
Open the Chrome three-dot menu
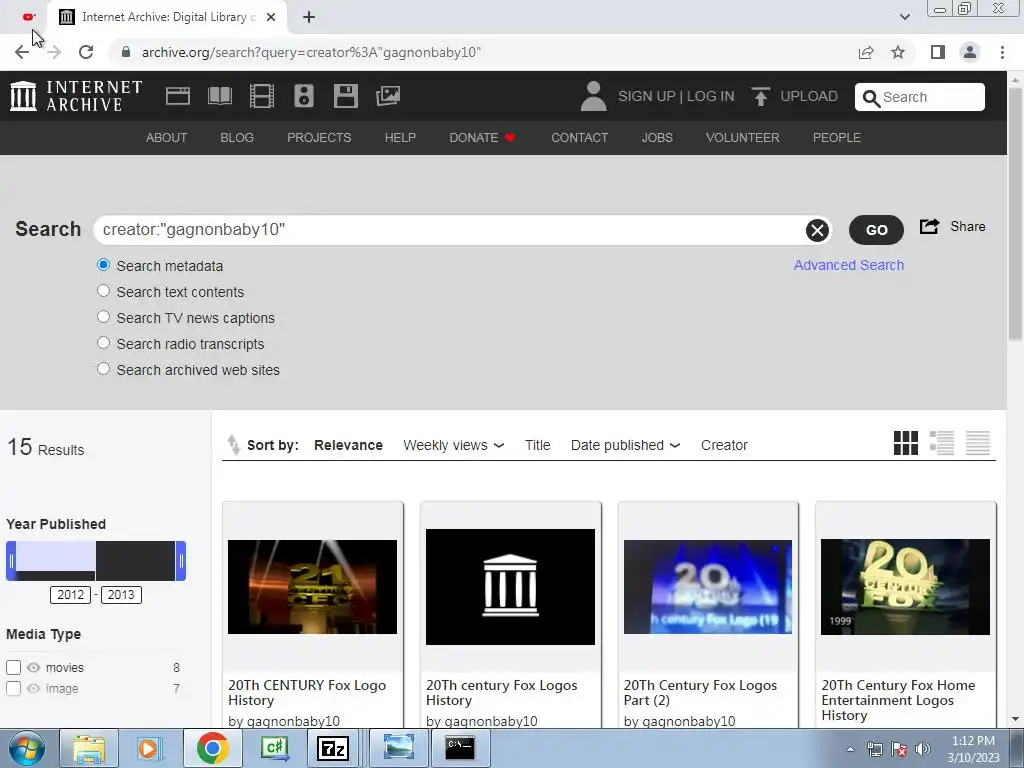(x=1002, y=52)
